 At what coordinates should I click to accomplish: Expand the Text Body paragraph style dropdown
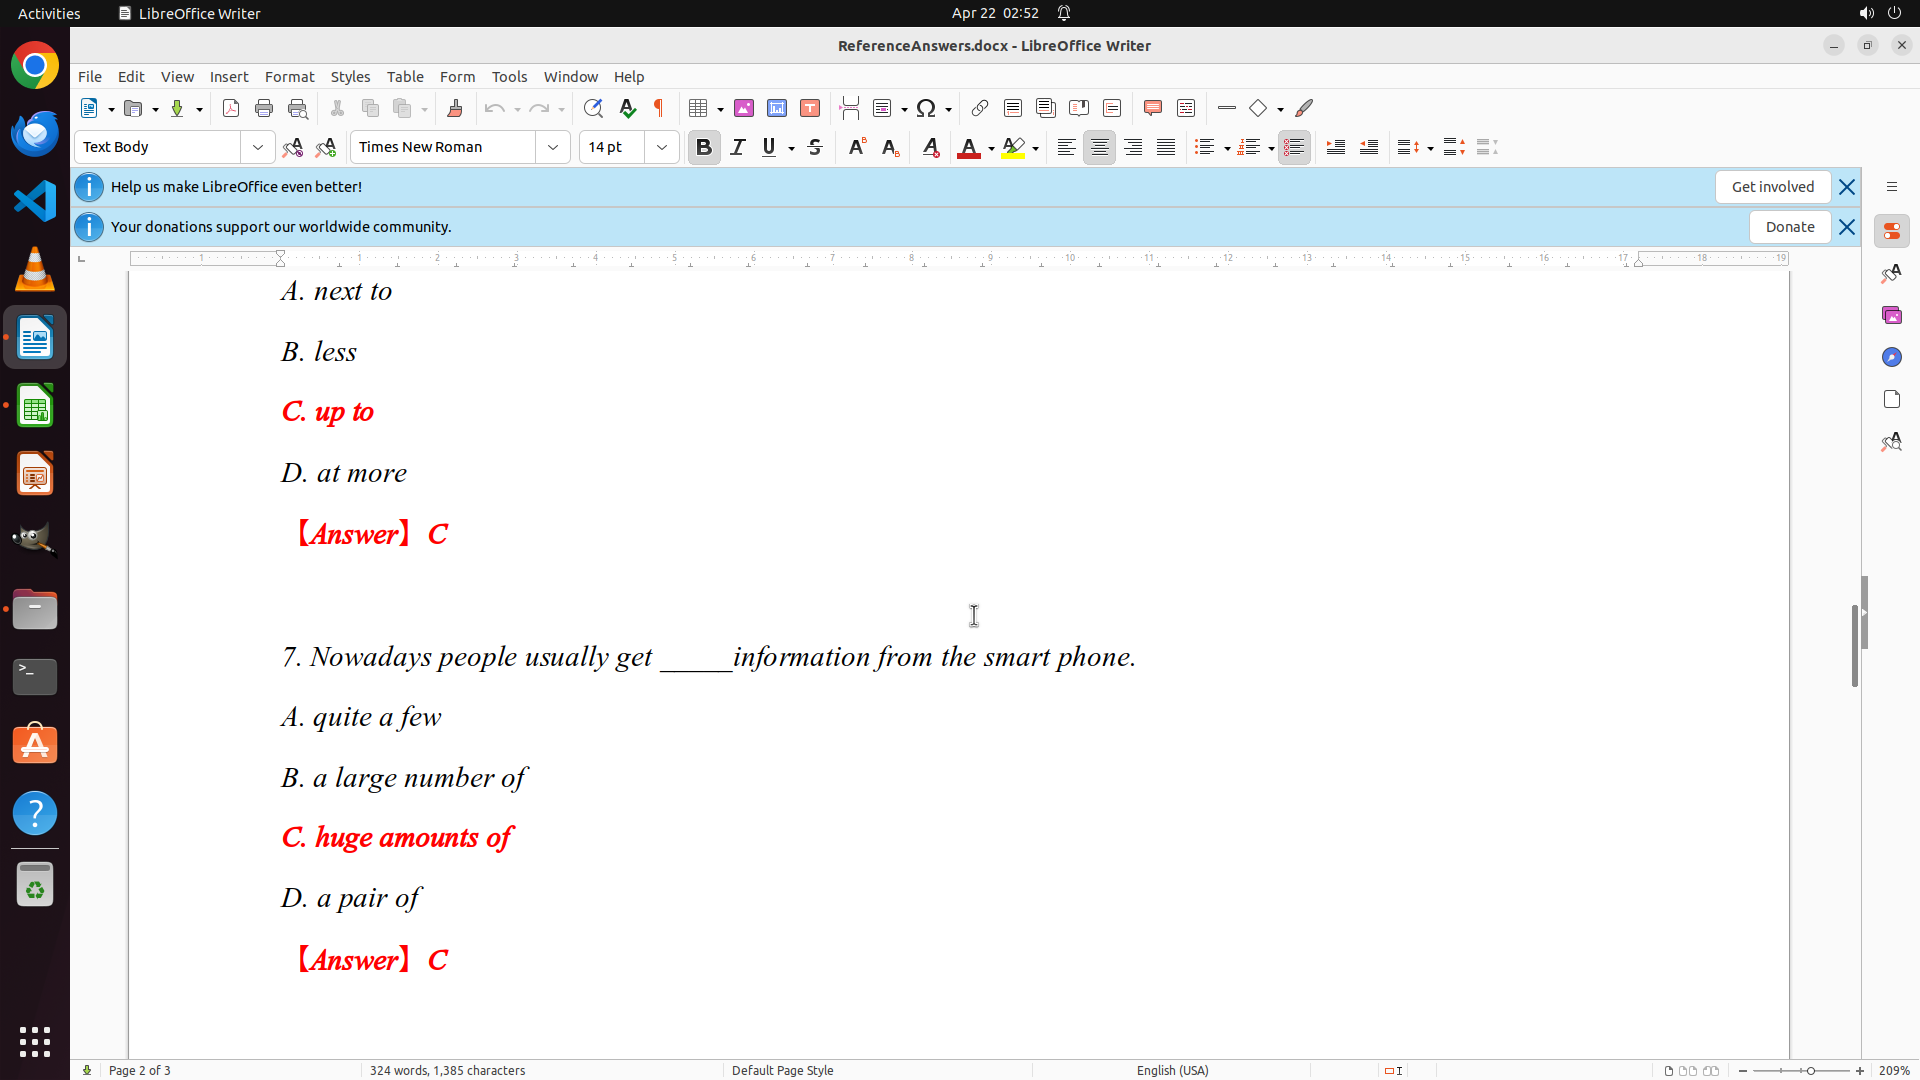click(258, 147)
